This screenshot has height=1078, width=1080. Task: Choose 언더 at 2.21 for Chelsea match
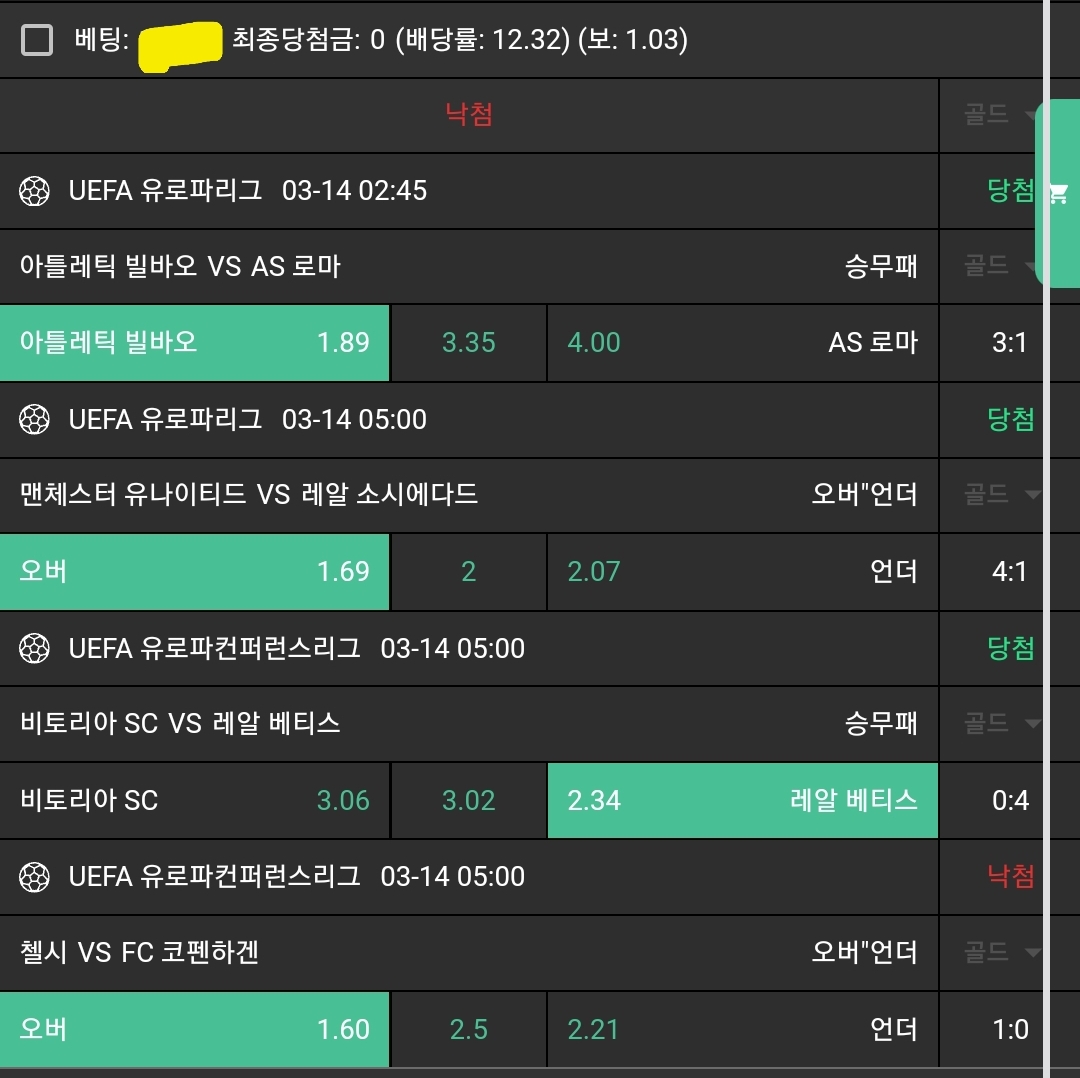coord(742,1030)
